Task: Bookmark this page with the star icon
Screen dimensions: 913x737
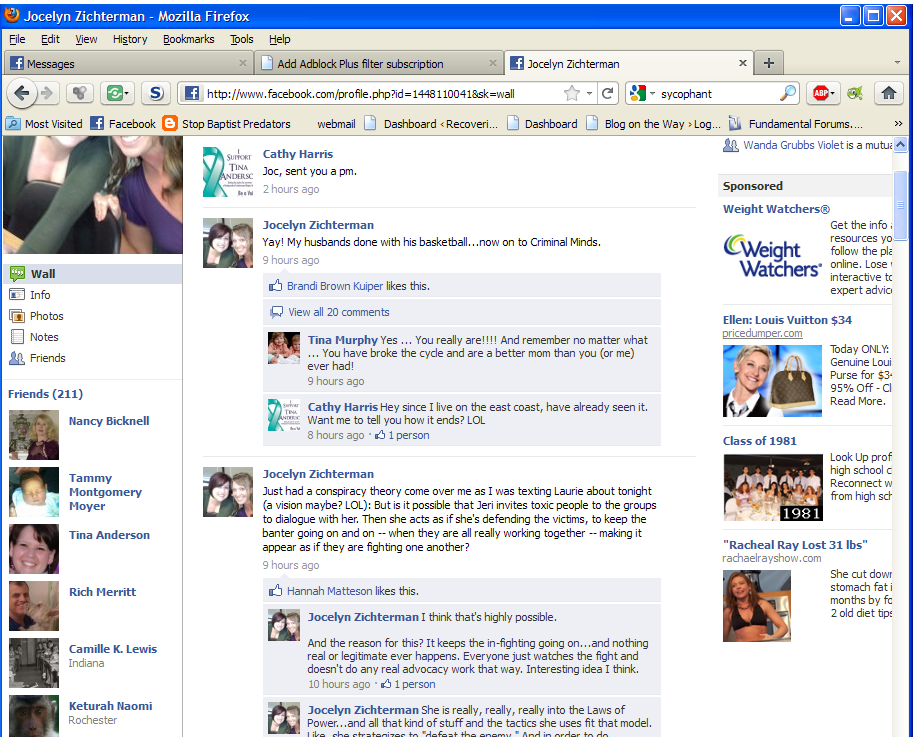Action: click(572, 93)
